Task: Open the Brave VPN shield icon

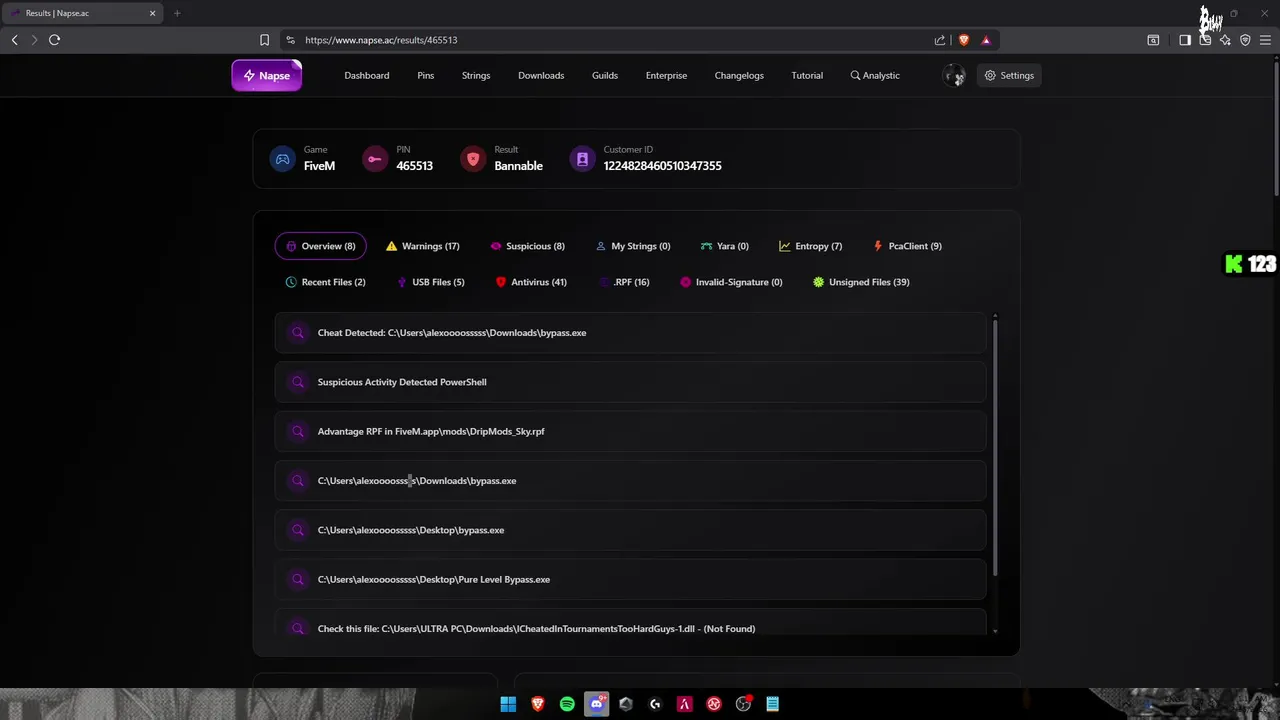Action: pyautogui.click(x=1245, y=40)
